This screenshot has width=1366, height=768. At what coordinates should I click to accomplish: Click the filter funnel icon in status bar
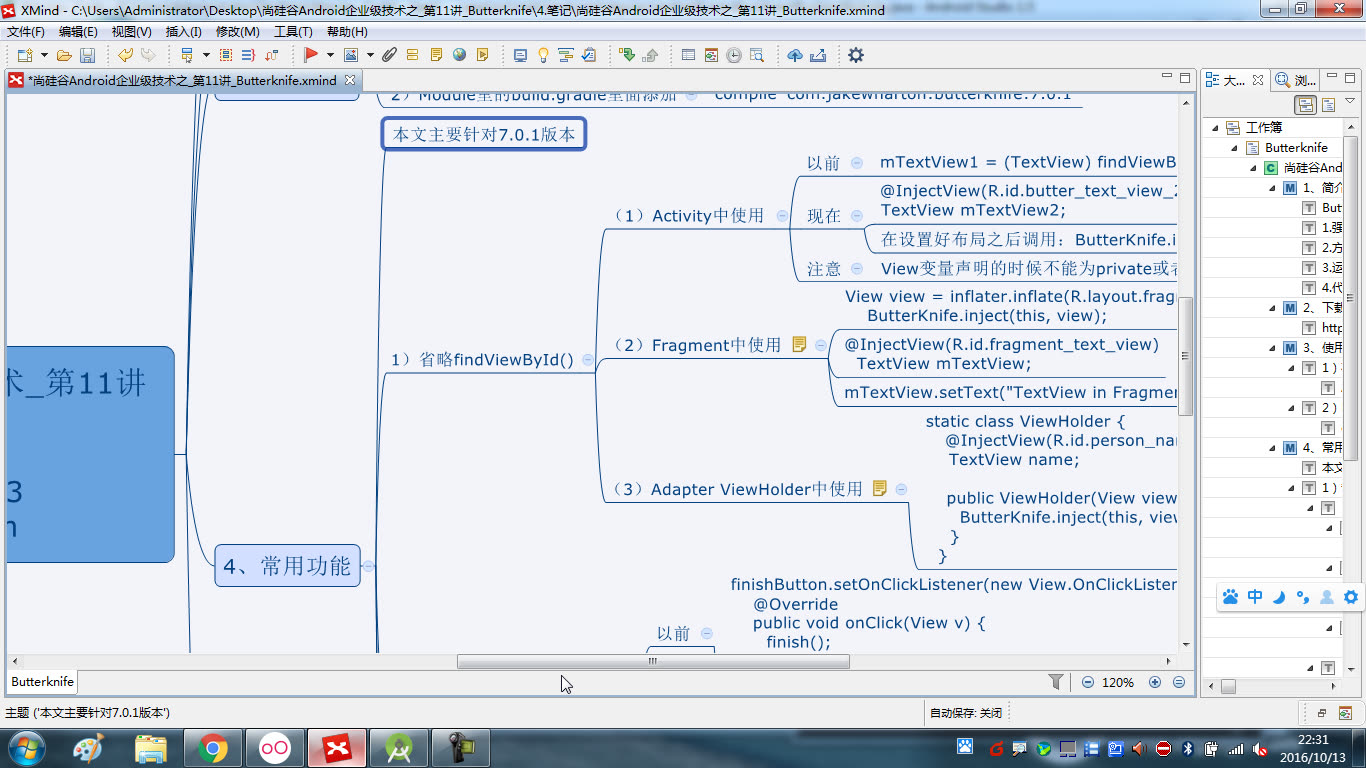coord(1056,682)
